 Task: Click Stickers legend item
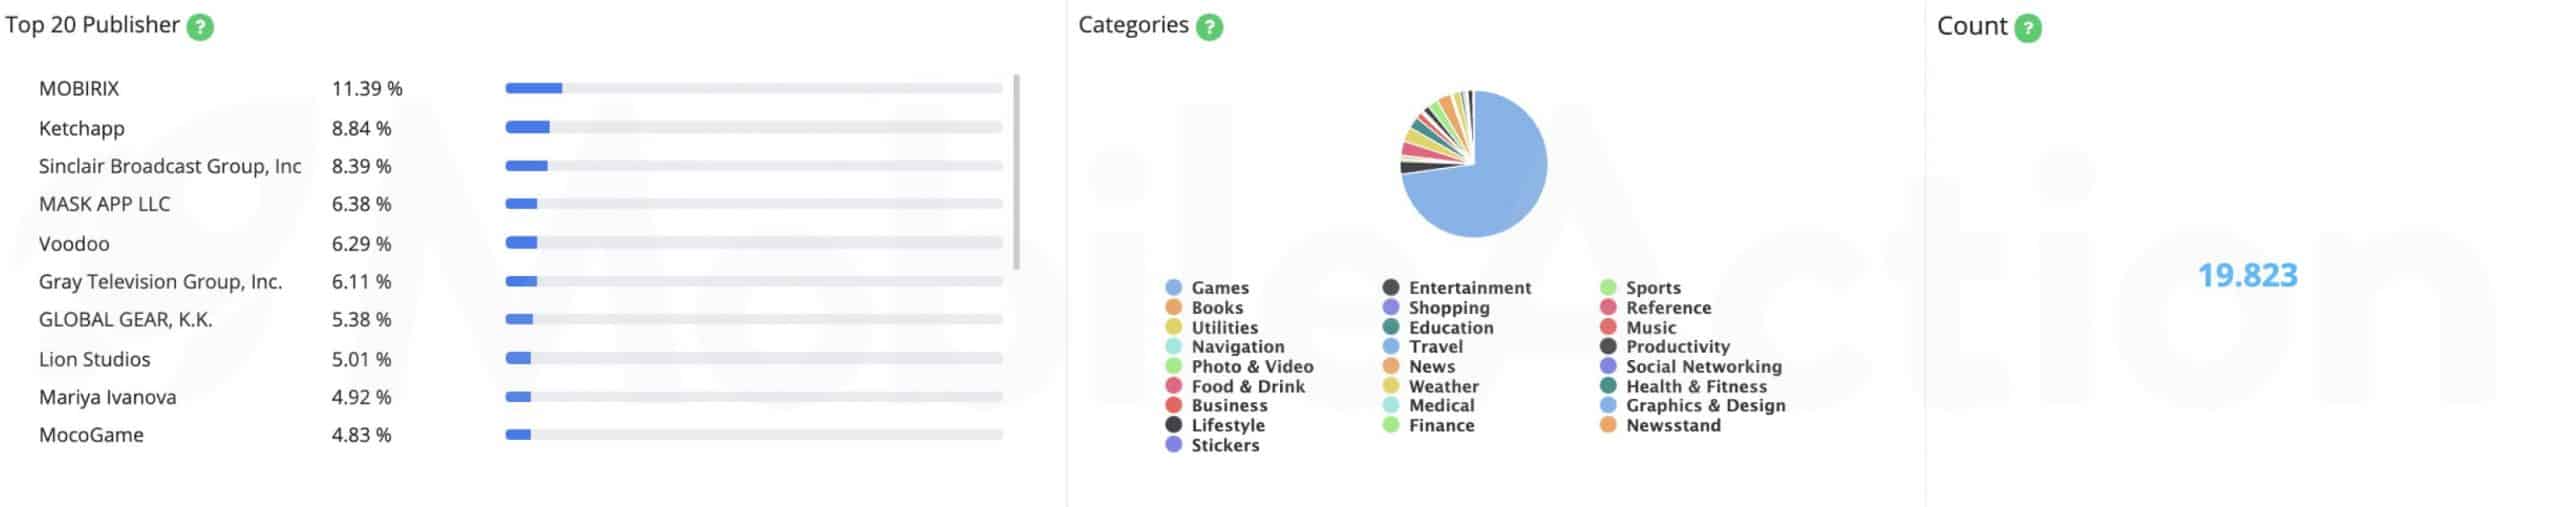pos(1213,445)
